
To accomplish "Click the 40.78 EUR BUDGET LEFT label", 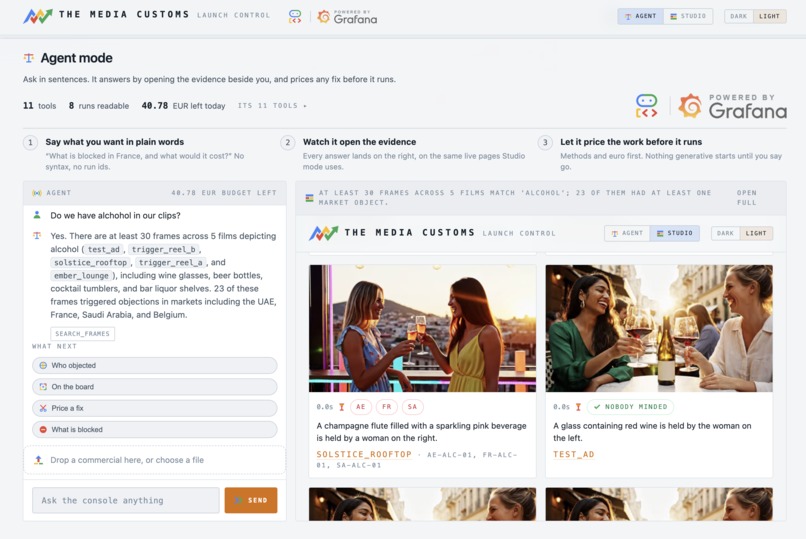I will pyautogui.click(x=224, y=193).
